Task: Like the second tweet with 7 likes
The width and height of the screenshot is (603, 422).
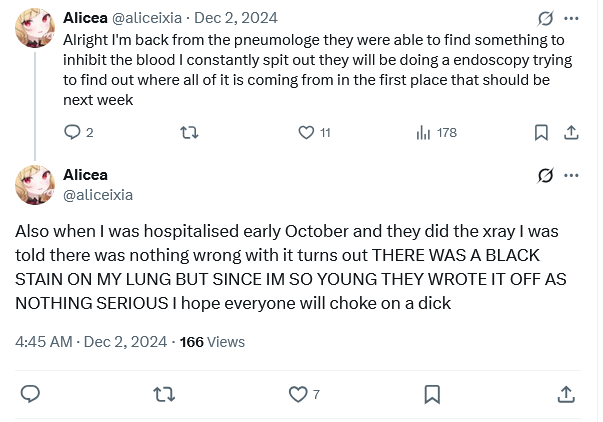Action: (x=298, y=393)
